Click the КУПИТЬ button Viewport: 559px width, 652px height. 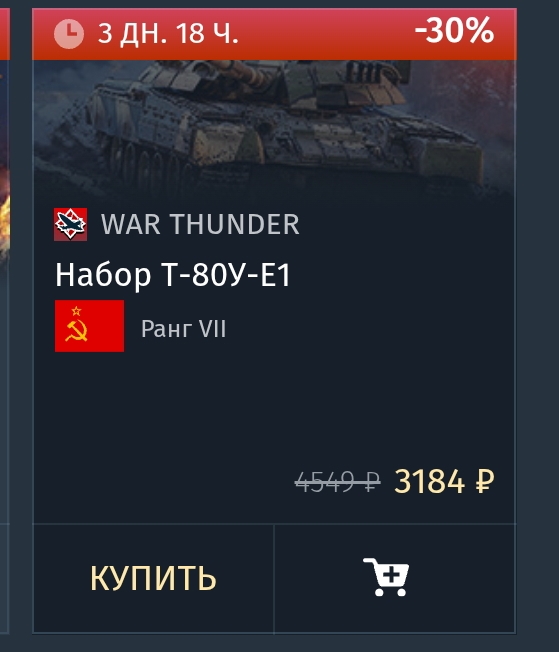click(153, 578)
